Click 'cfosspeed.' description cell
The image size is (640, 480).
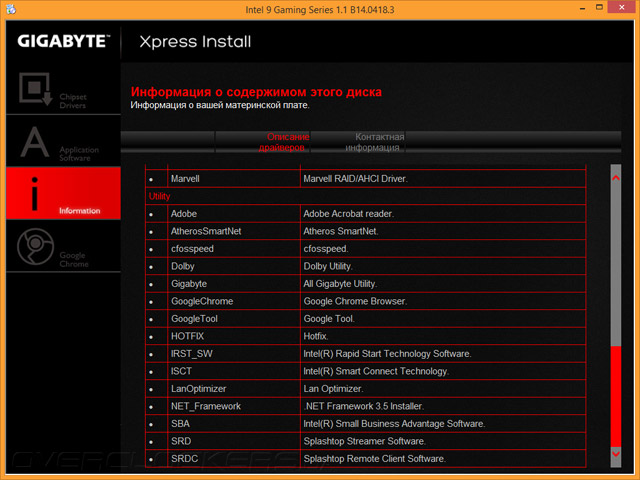click(x=326, y=249)
